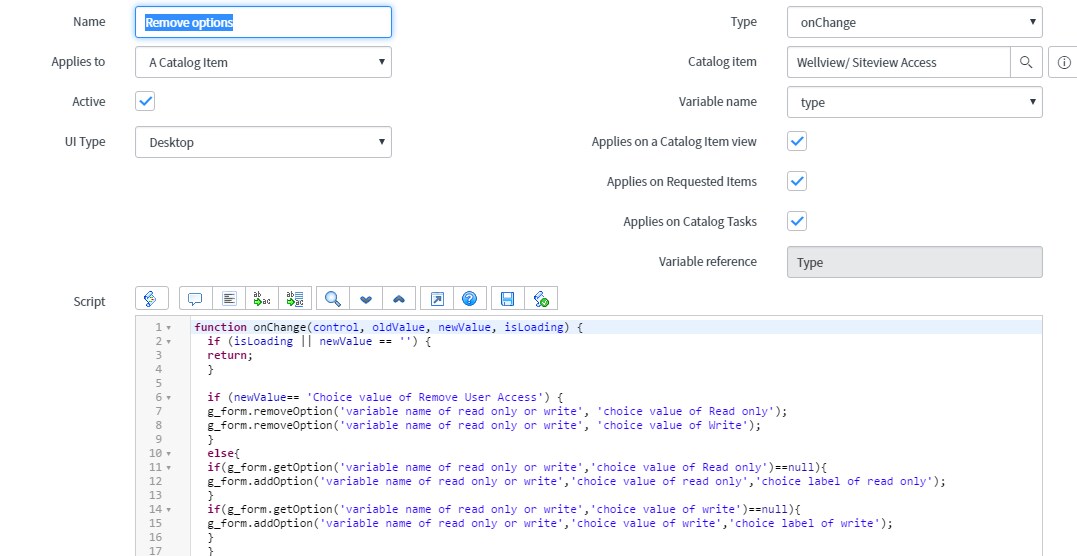
Task: Click the find previous up-arrow icon
Action: 399,298
